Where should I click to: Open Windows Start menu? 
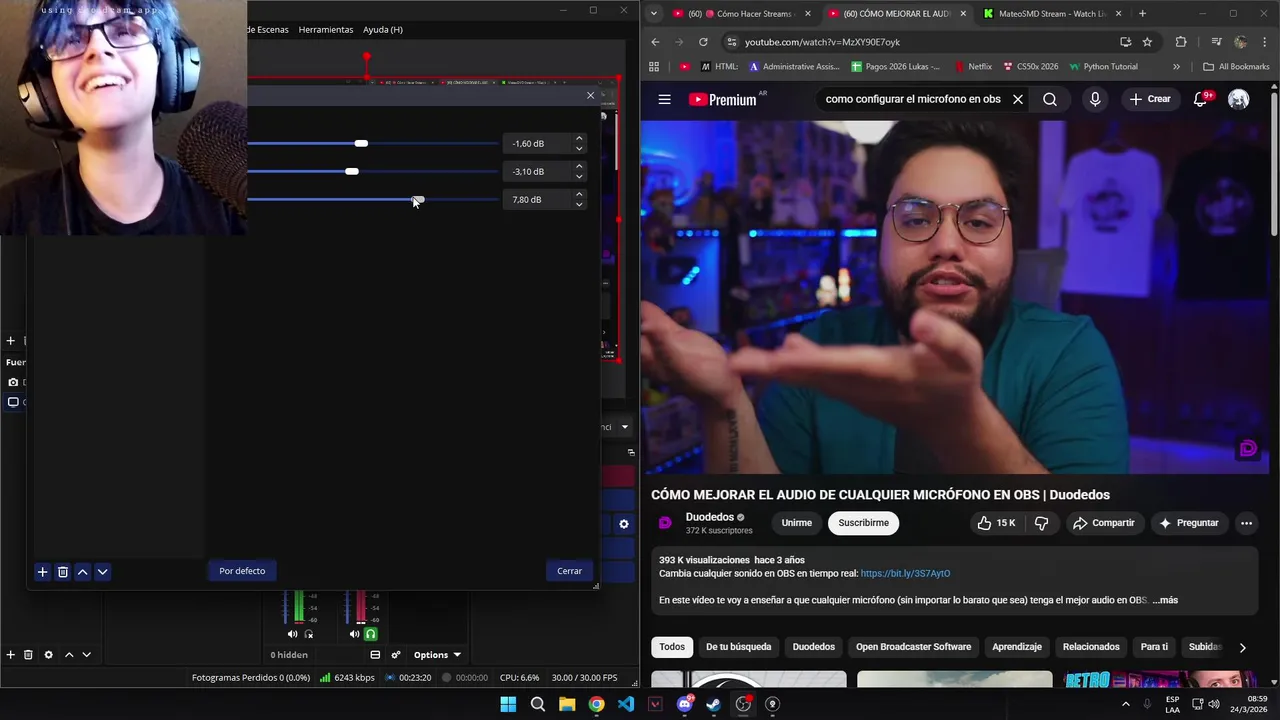coord(508,704)
